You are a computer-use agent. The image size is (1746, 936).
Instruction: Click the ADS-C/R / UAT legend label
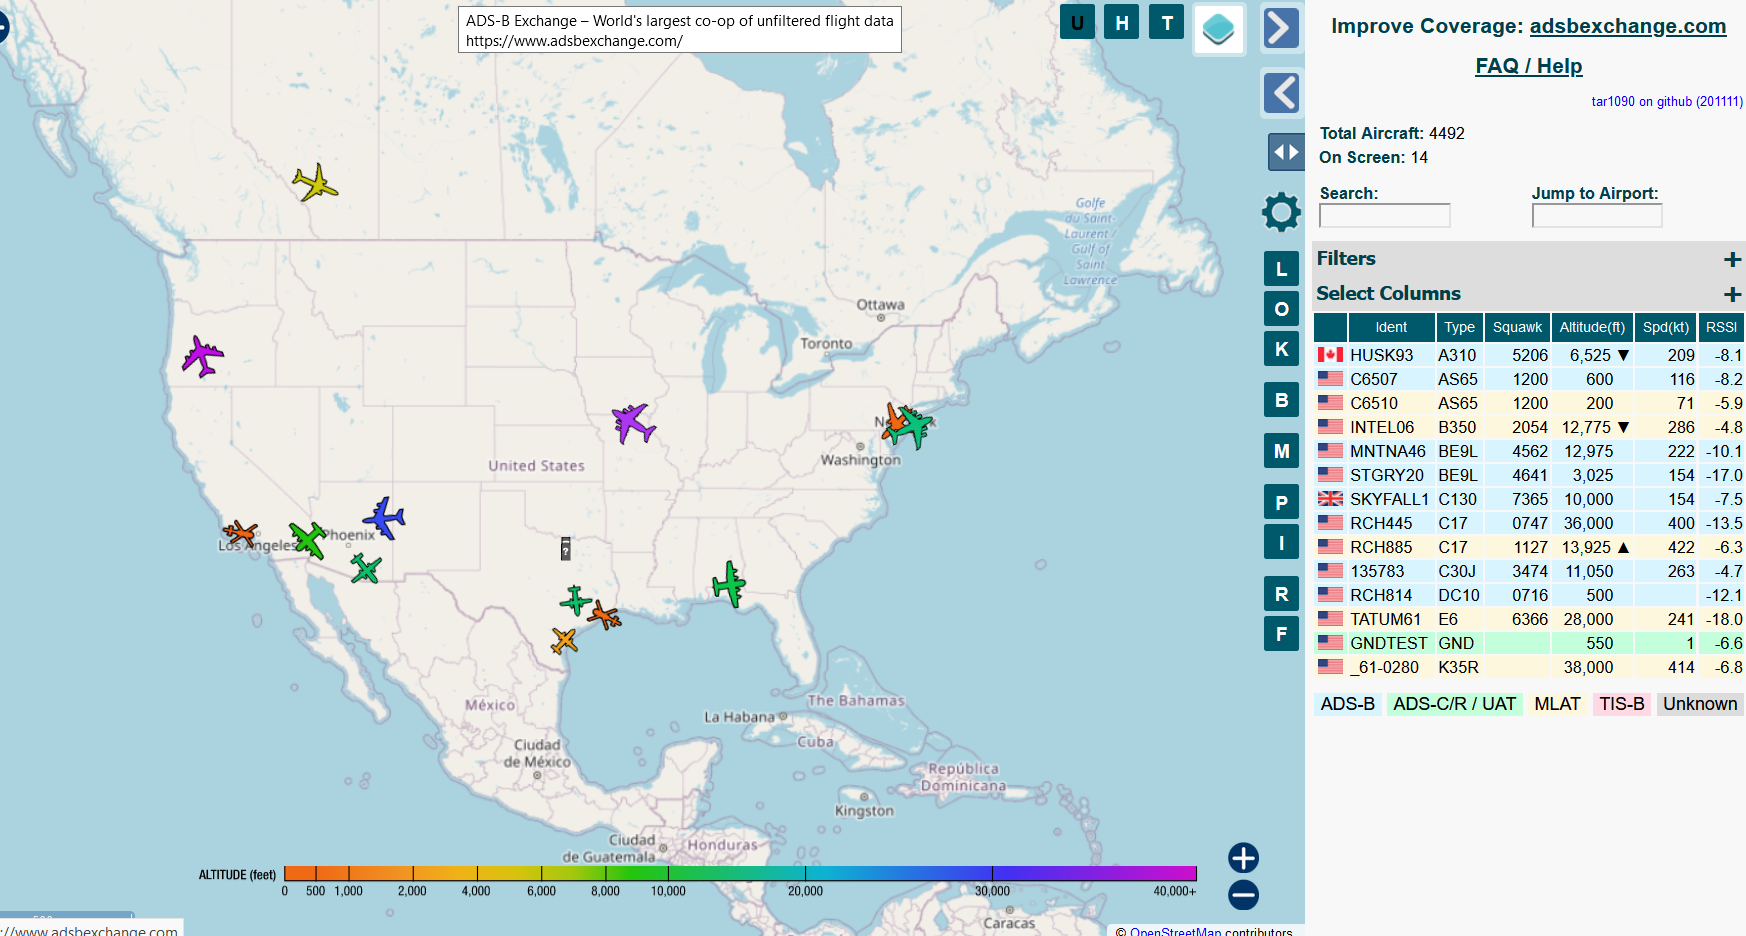[1454, 704]
